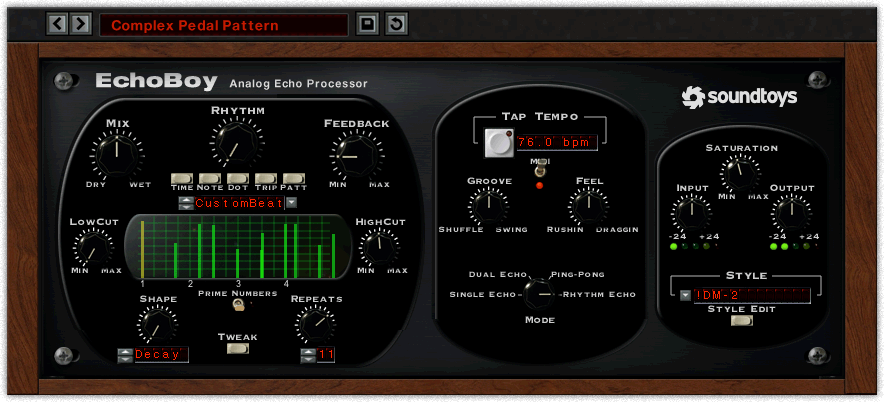885x403 pixels.
Task: Click the 76.0 bpm tempo field
Action: [x=556, y=142]
